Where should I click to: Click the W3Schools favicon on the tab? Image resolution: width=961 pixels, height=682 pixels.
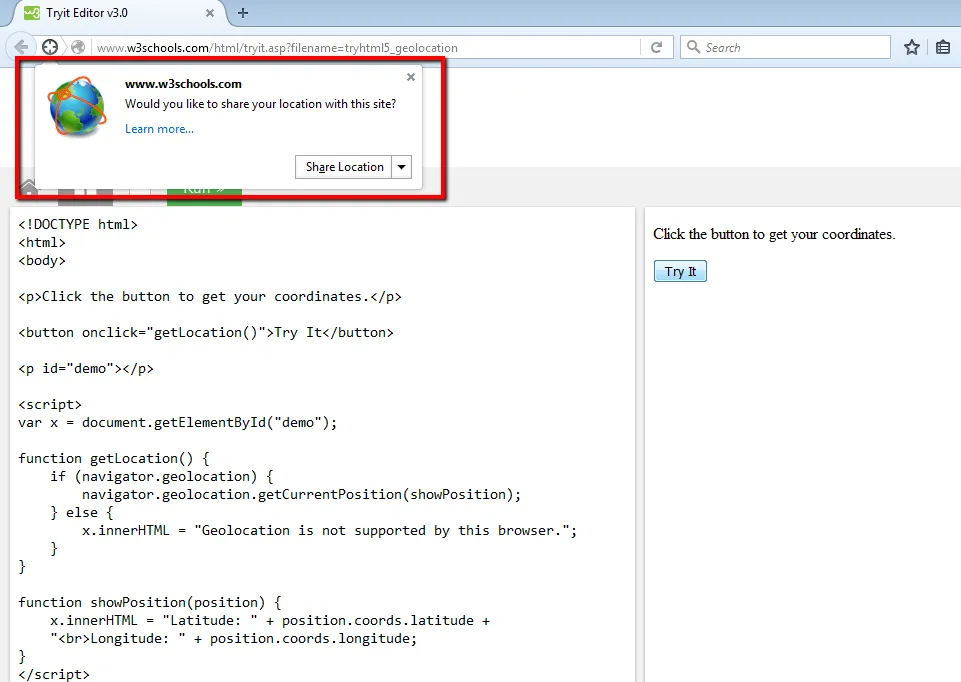(x=32, y=13)
